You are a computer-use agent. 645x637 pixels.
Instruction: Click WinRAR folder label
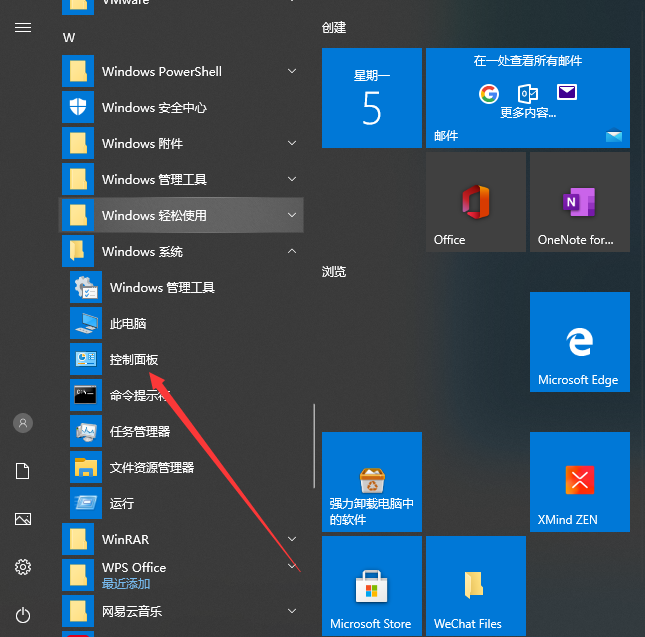125,539
